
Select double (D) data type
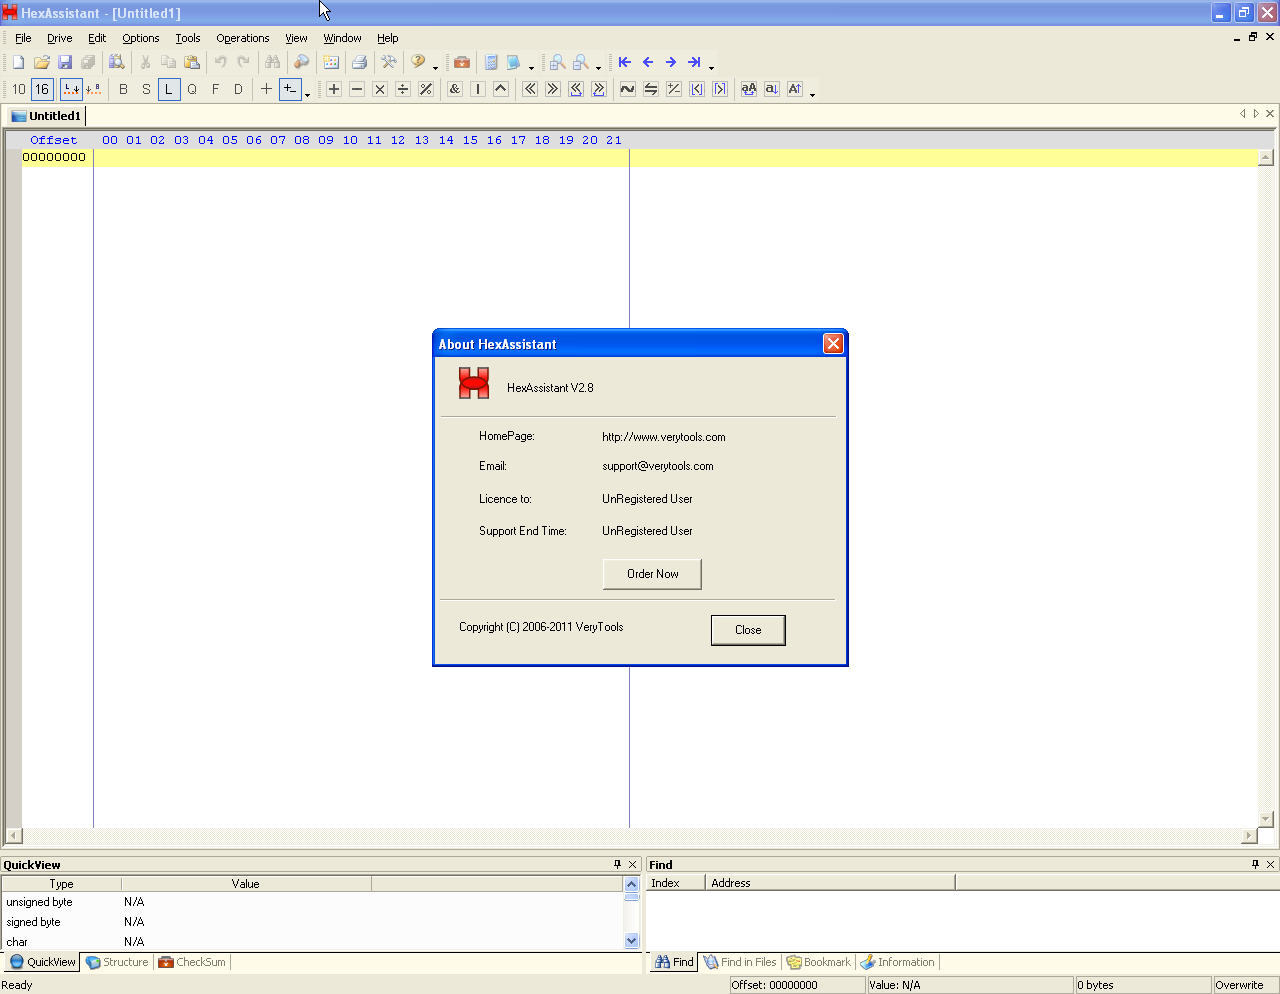[238, 89]
